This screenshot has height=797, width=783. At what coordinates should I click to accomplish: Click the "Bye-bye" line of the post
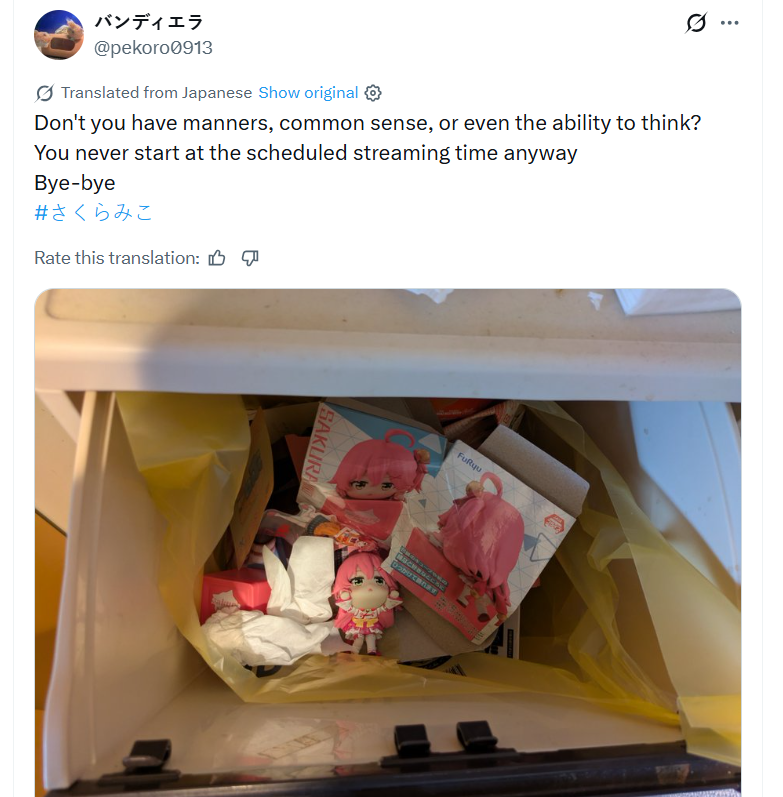point(75,182)
